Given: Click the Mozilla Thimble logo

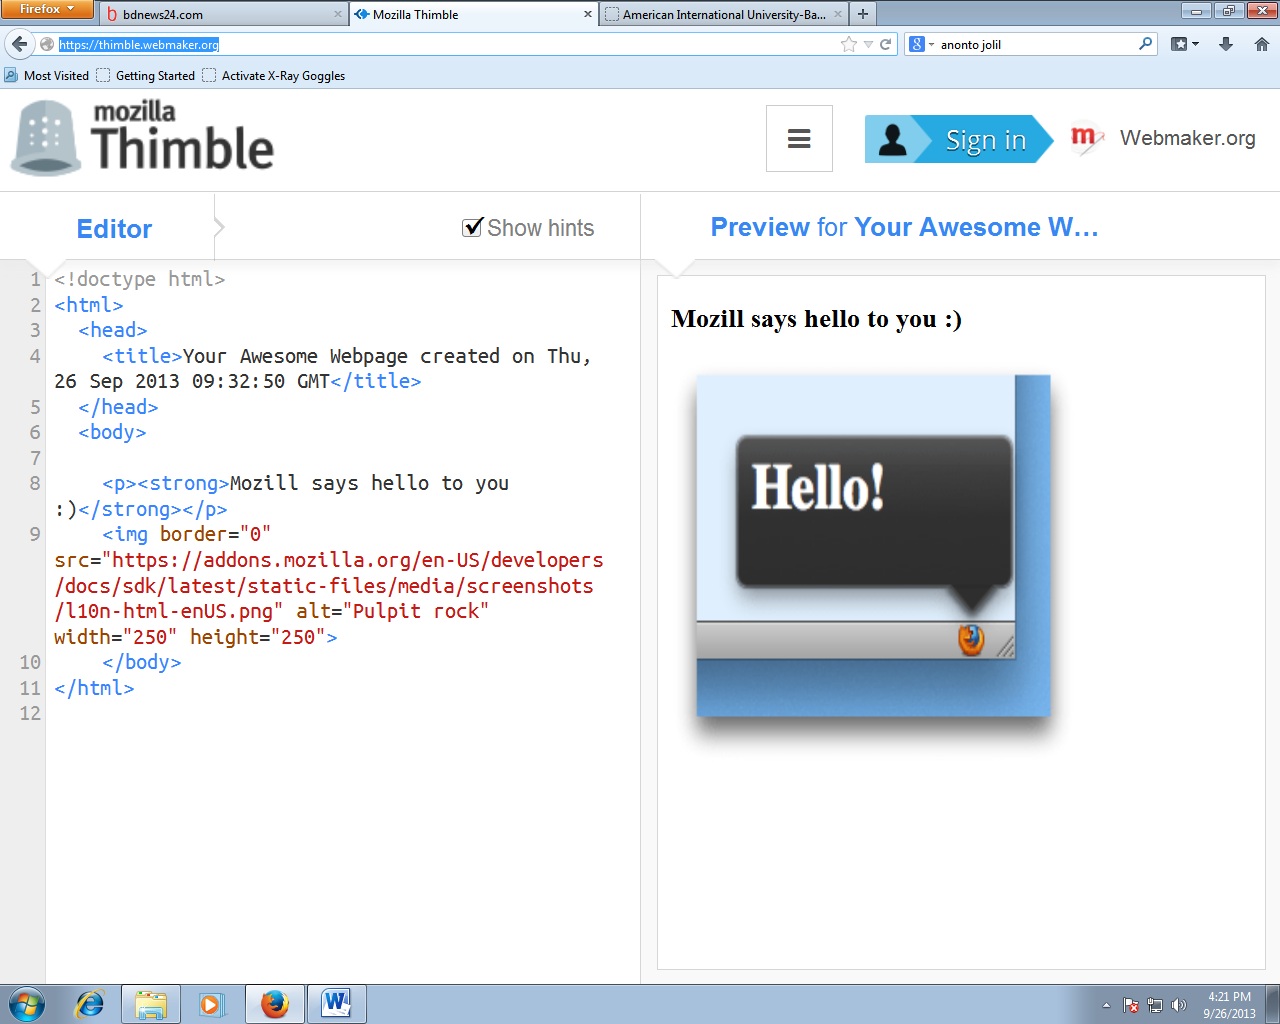Looking at the screenshot, I should pyautogui.click(x=143, y=138).
